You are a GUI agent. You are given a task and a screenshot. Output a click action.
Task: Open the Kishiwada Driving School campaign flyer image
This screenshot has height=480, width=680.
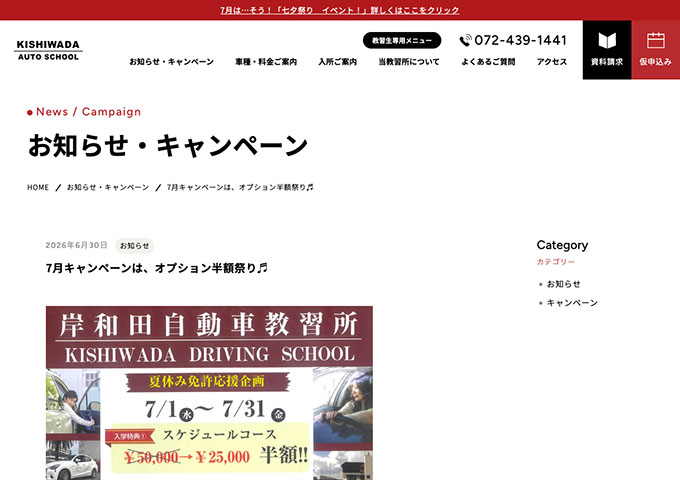coord(209,393)
